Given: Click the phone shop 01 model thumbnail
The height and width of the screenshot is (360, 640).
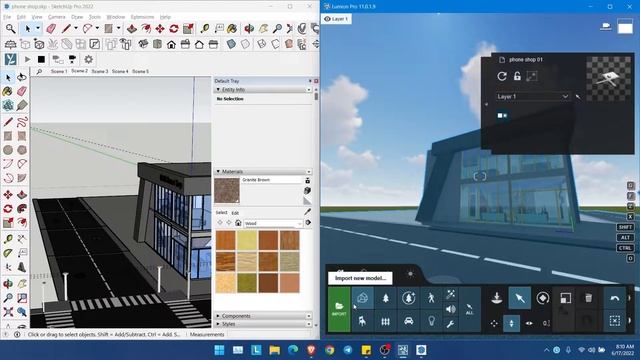Looking at the screenshot, I should click(609, 79).
